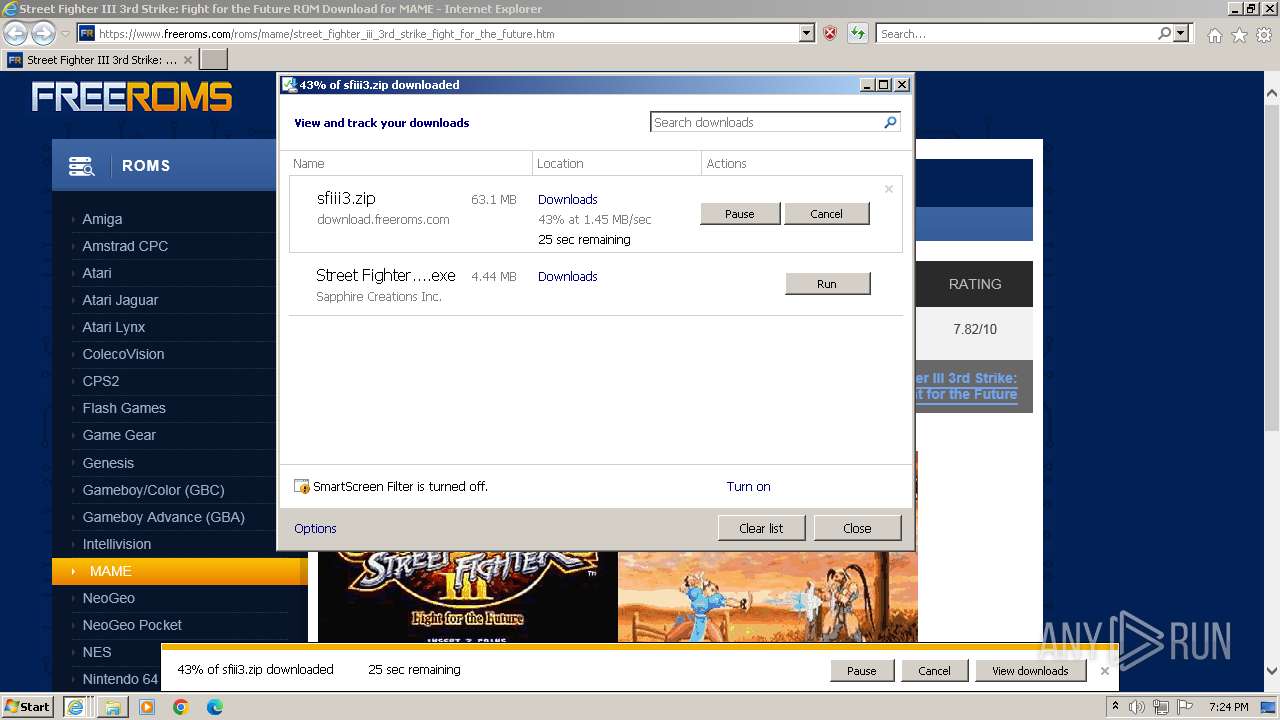
Task: Click Internet Explorer taskbar icon
Action: [75, 707]
